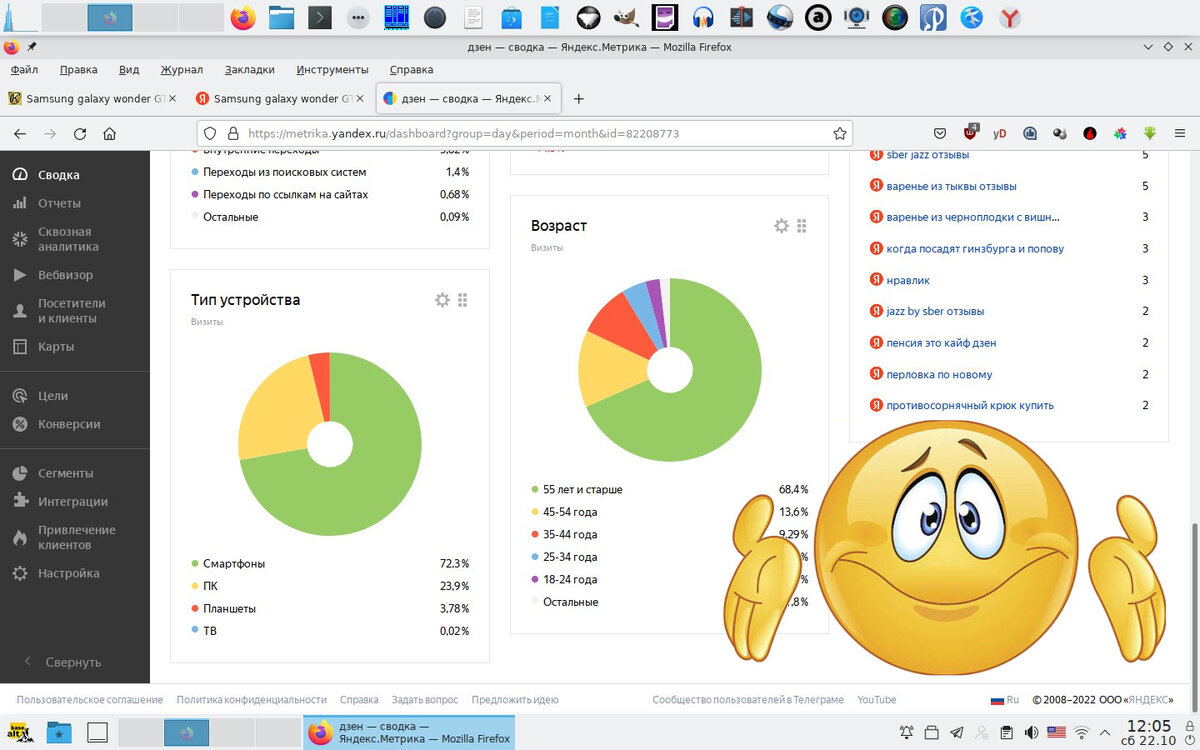The height and width of the screenshot is (750, 1200).
Task: Open the green download arrow extension
Action: point(1150,133)
